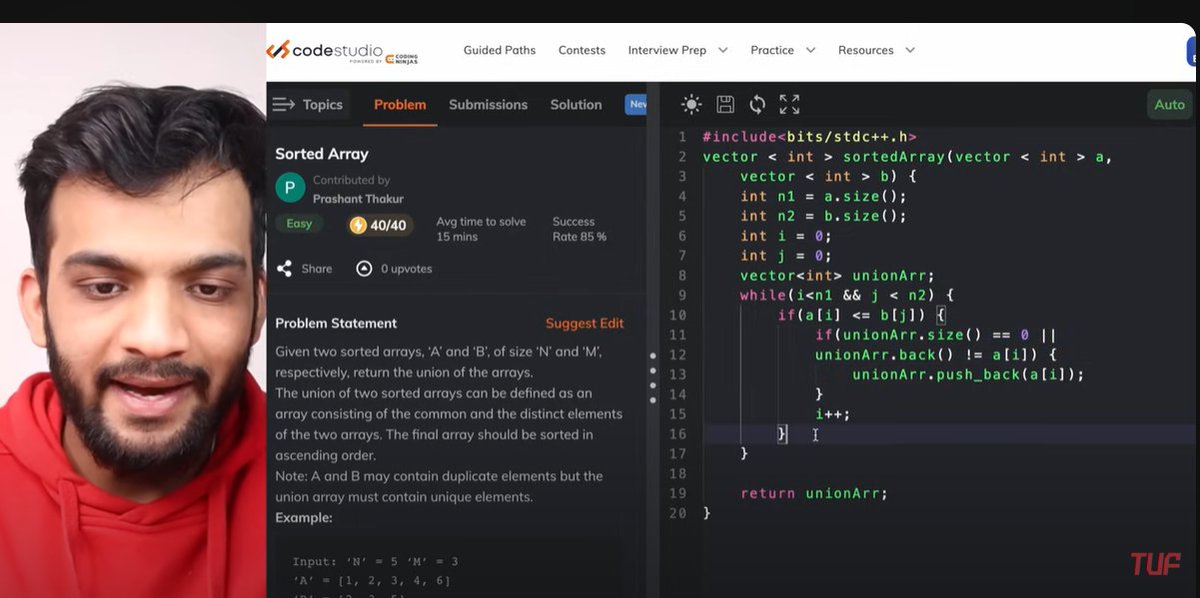1200x598 pixels.
Task: Click the upvote circle icon
Action: click(364, 268)
